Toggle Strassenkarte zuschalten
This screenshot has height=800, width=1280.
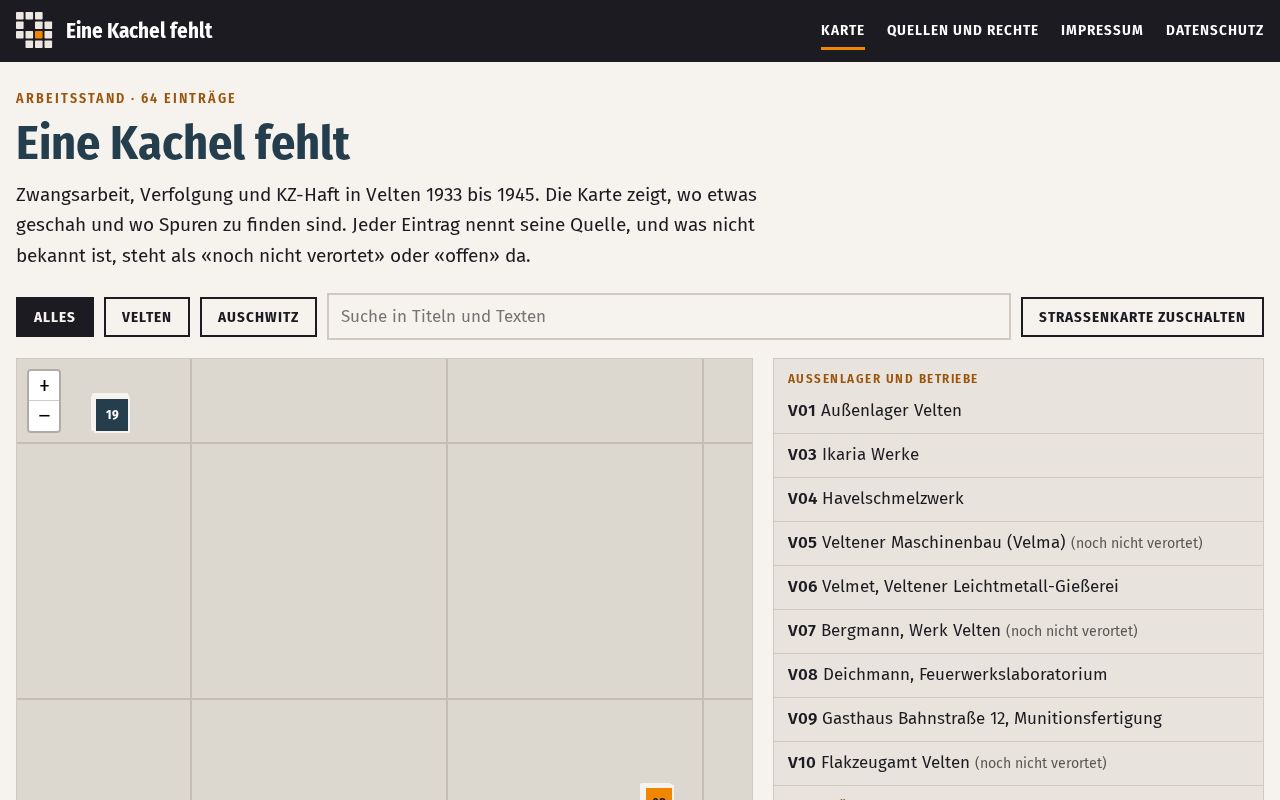[x=1142, y=317]
